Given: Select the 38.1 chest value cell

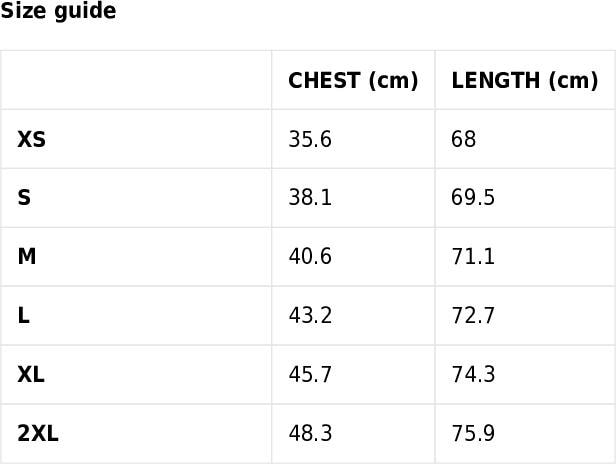Looking at the screenshot, I should [x=353, y=198].
